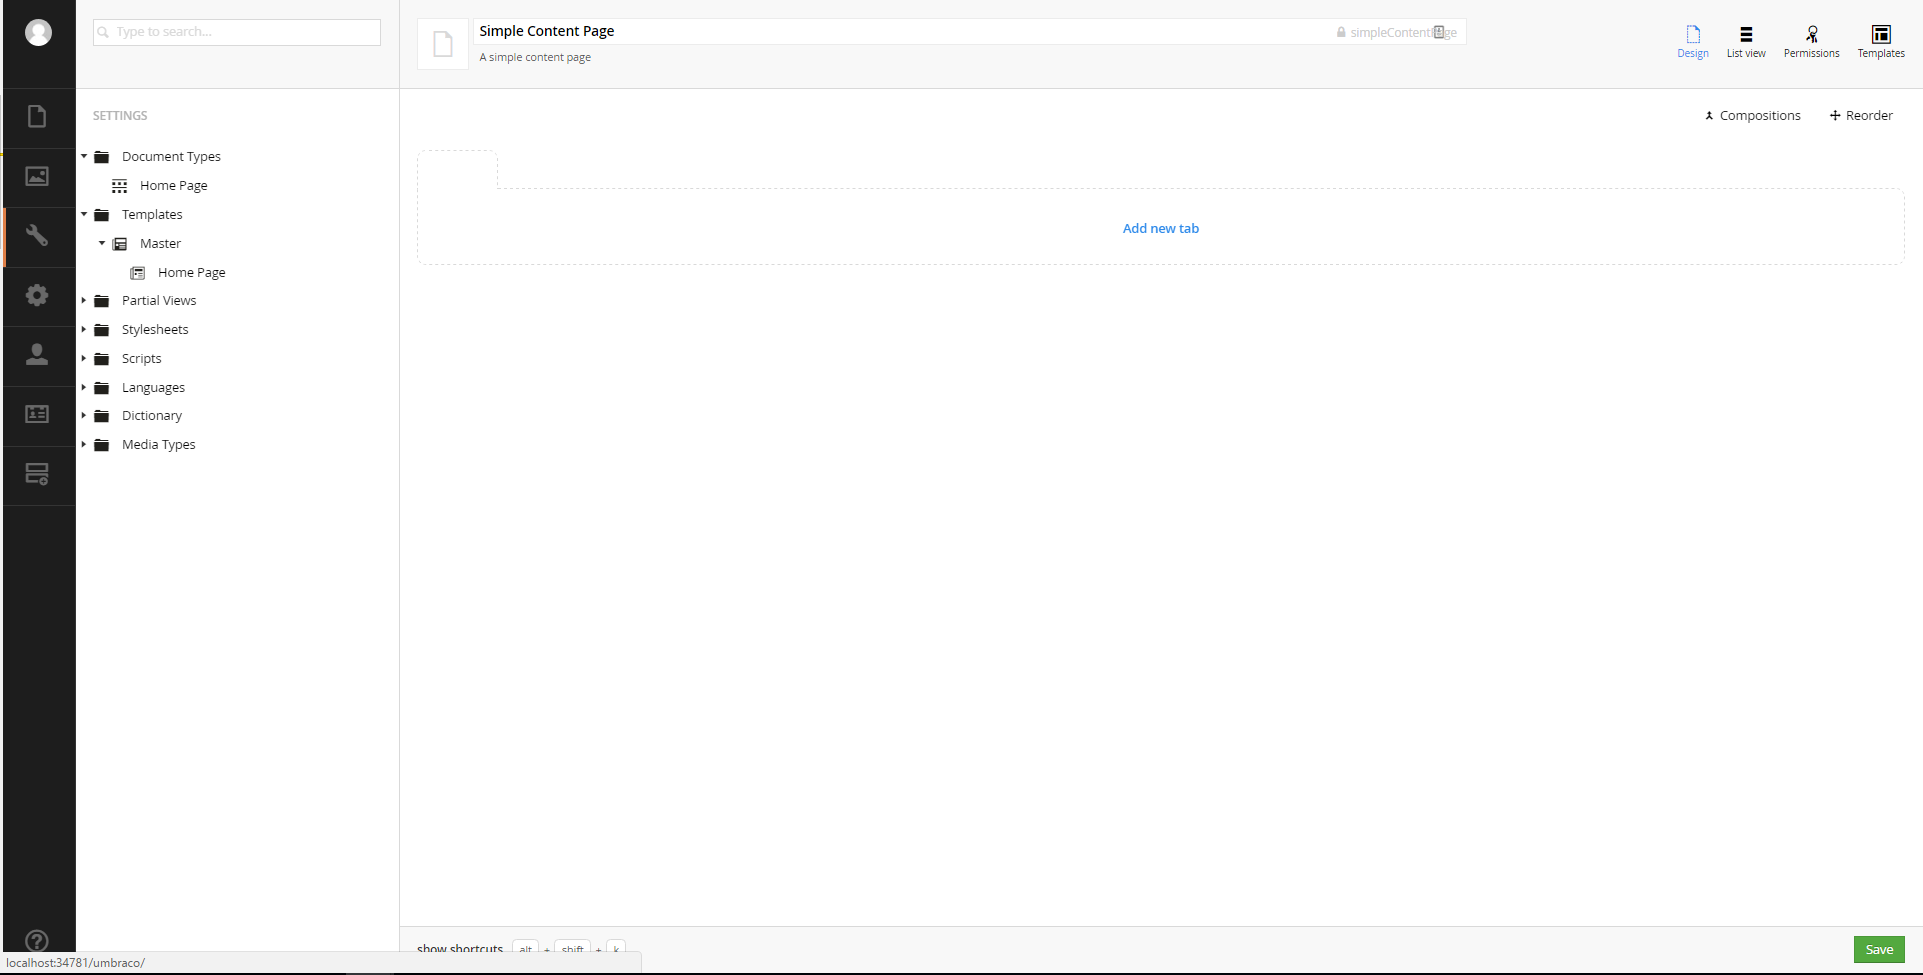Collapse the Document Types folder arrow

[x=84, y=157]
